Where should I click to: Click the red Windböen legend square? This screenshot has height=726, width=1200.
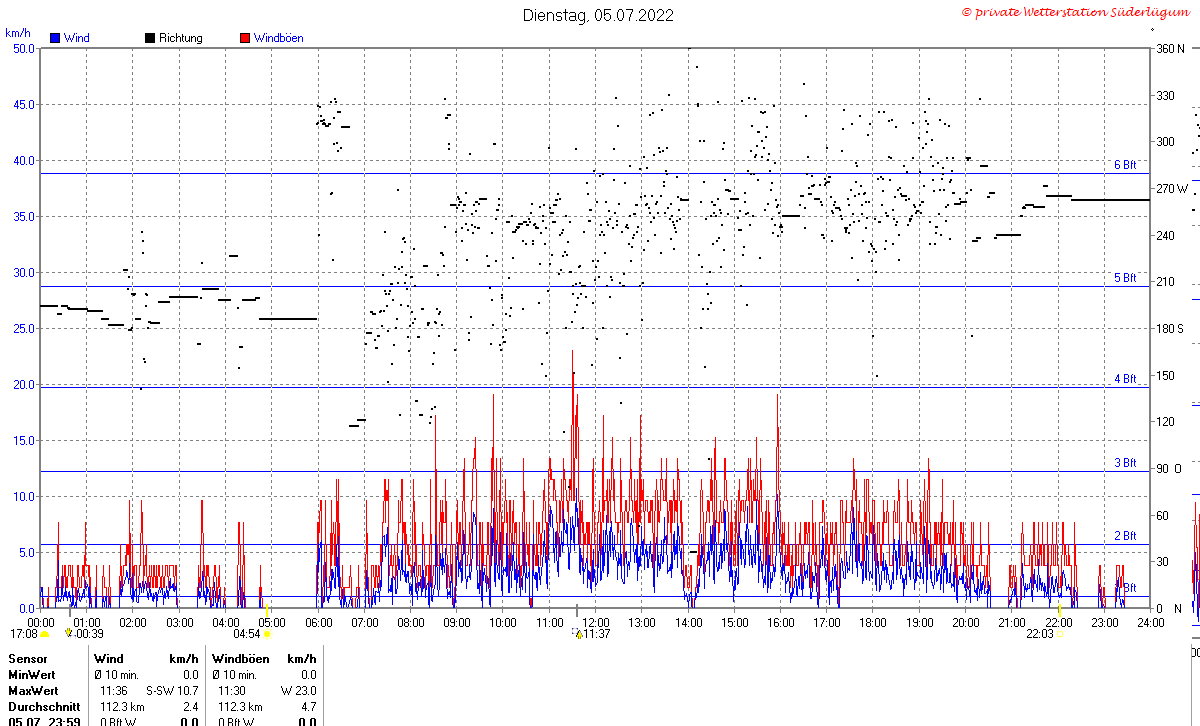(x=245, y=38)
